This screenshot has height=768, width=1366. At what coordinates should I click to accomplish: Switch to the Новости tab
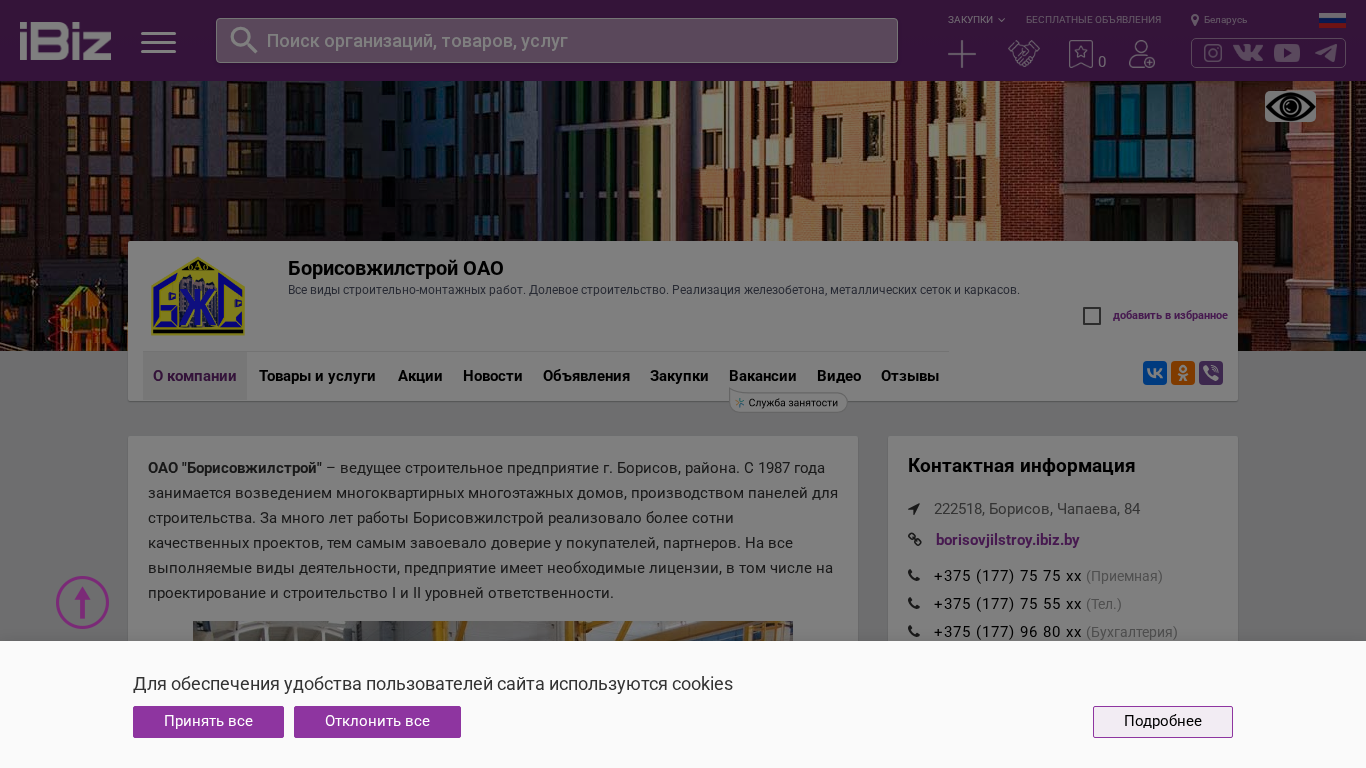(493, 376)
